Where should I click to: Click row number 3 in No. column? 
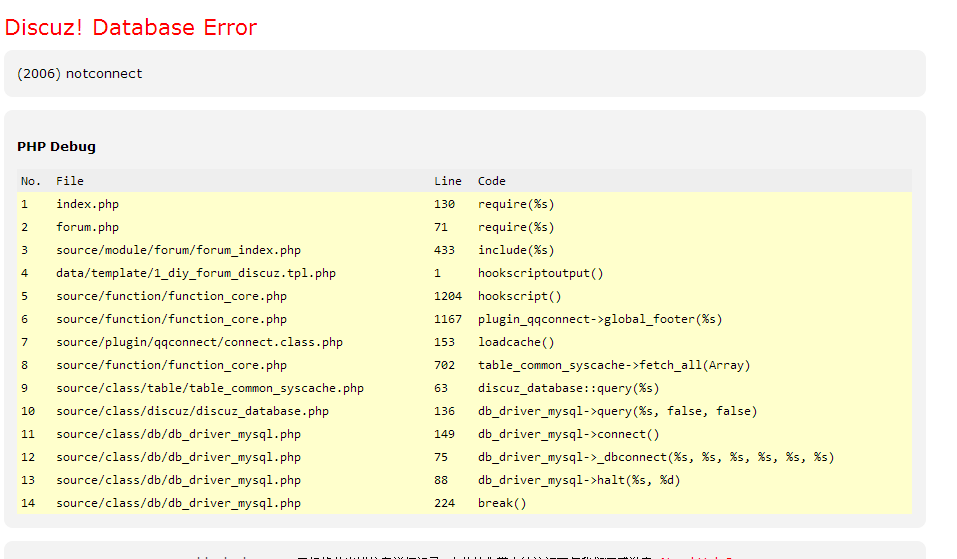tap(24, 250)
